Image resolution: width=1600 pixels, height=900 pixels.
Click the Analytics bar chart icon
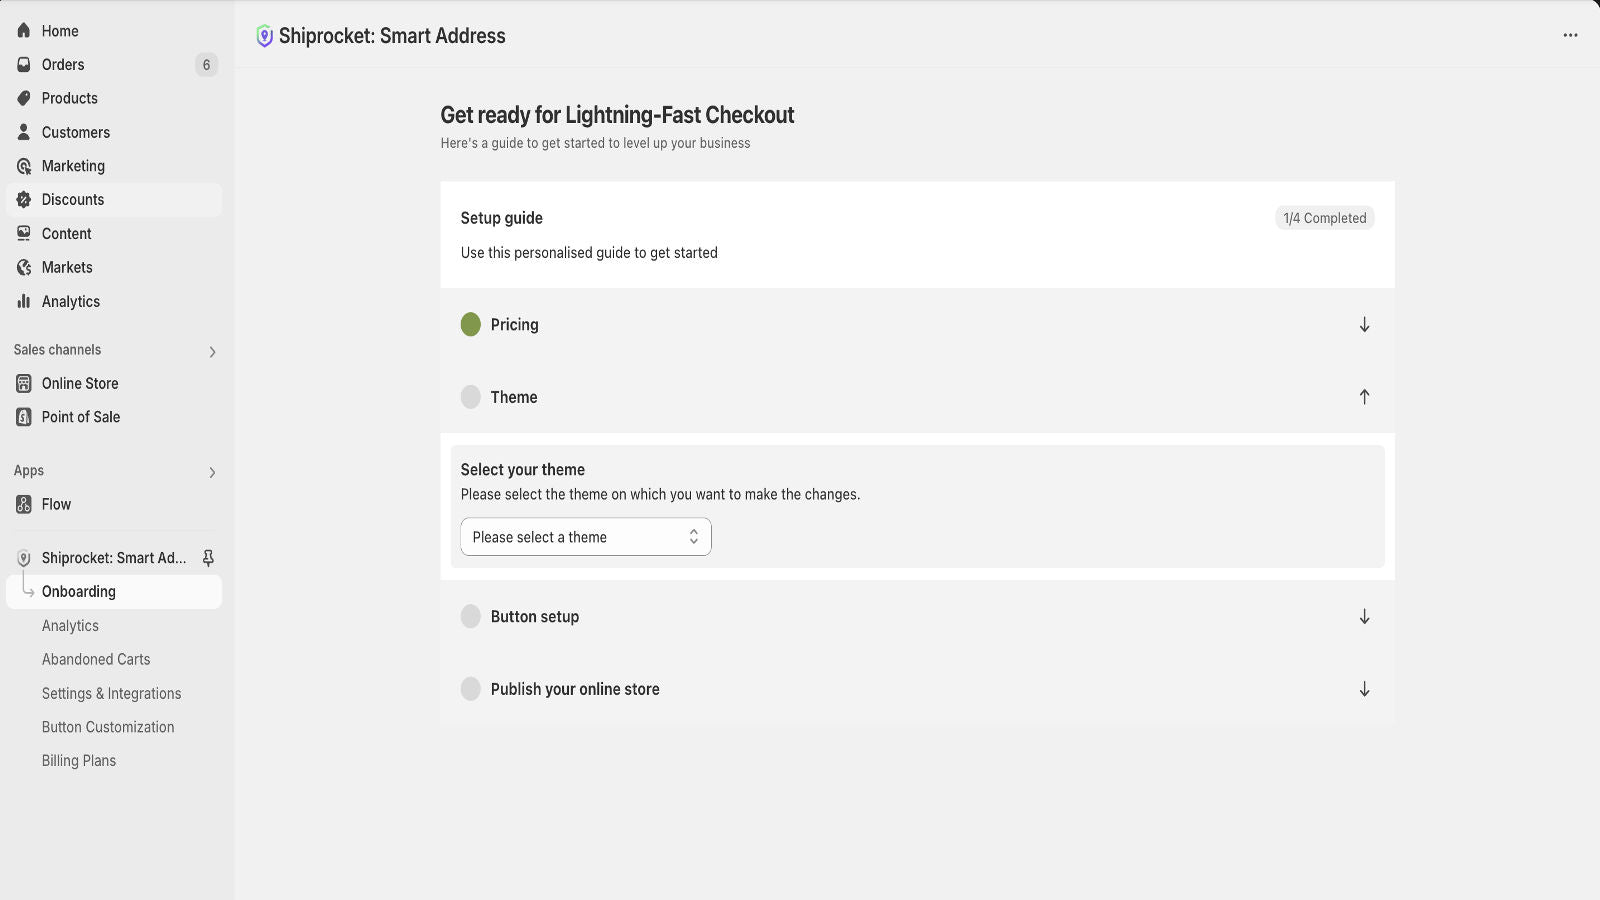pos(24,301)
